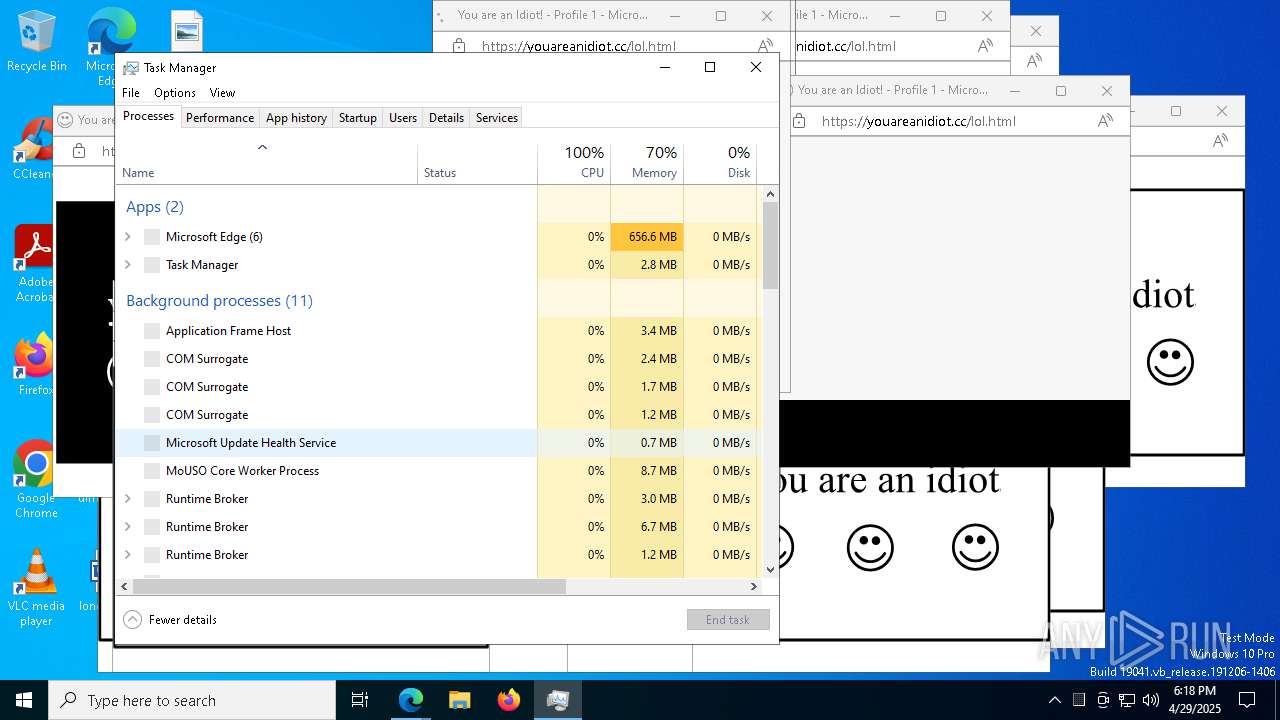Click scroll down arrow of process list

[770, 570]
